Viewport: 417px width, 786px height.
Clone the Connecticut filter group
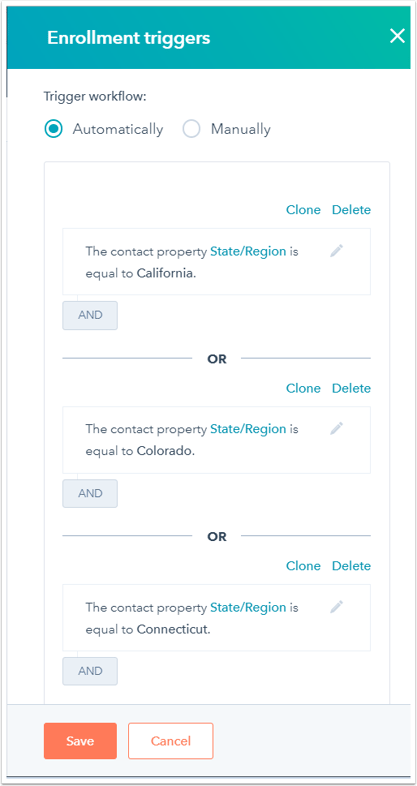point(303,565)
